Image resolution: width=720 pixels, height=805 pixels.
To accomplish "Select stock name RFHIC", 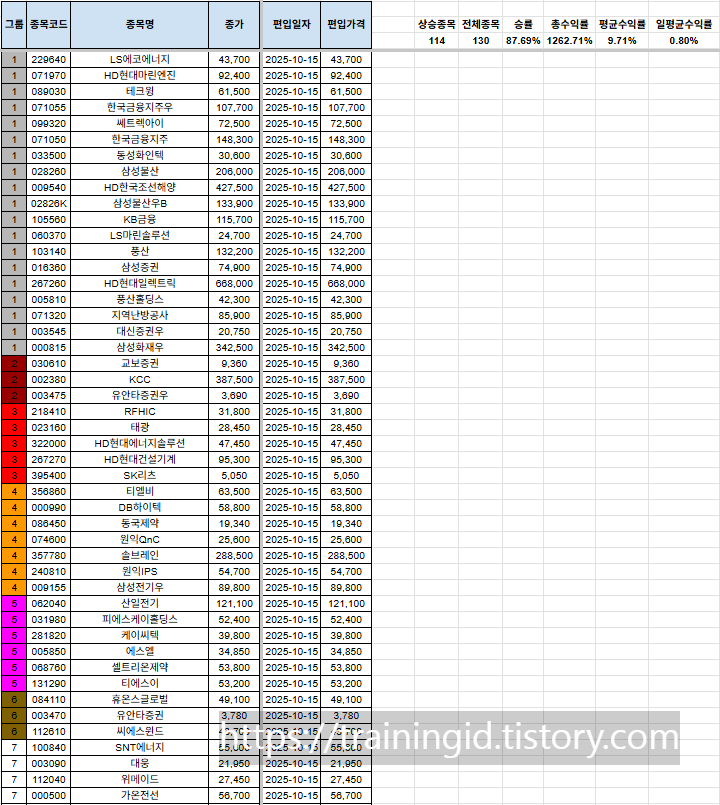I will tap(140, 411).
